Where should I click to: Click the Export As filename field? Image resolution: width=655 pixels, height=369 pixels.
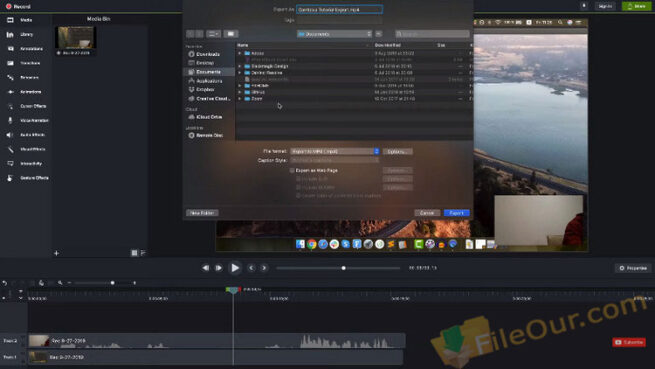(x=339, y=9)
